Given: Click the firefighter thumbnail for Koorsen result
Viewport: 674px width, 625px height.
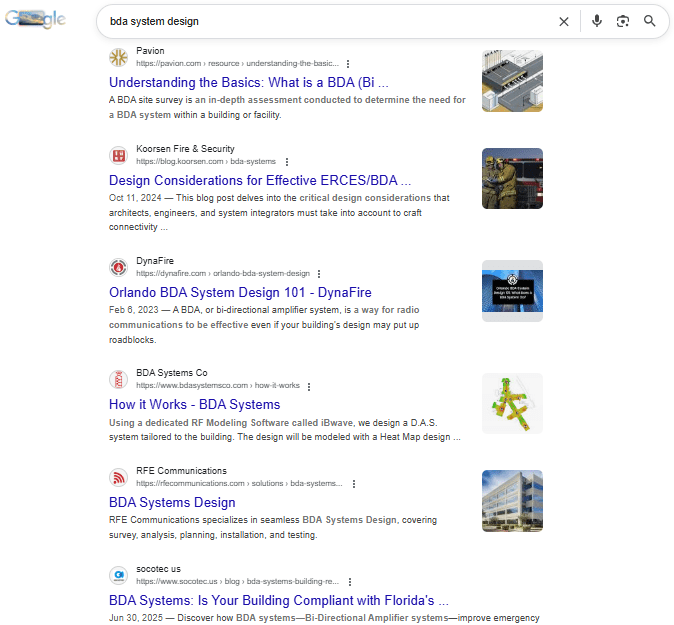Looking at the screenshot, I should [x=512, y=179].
